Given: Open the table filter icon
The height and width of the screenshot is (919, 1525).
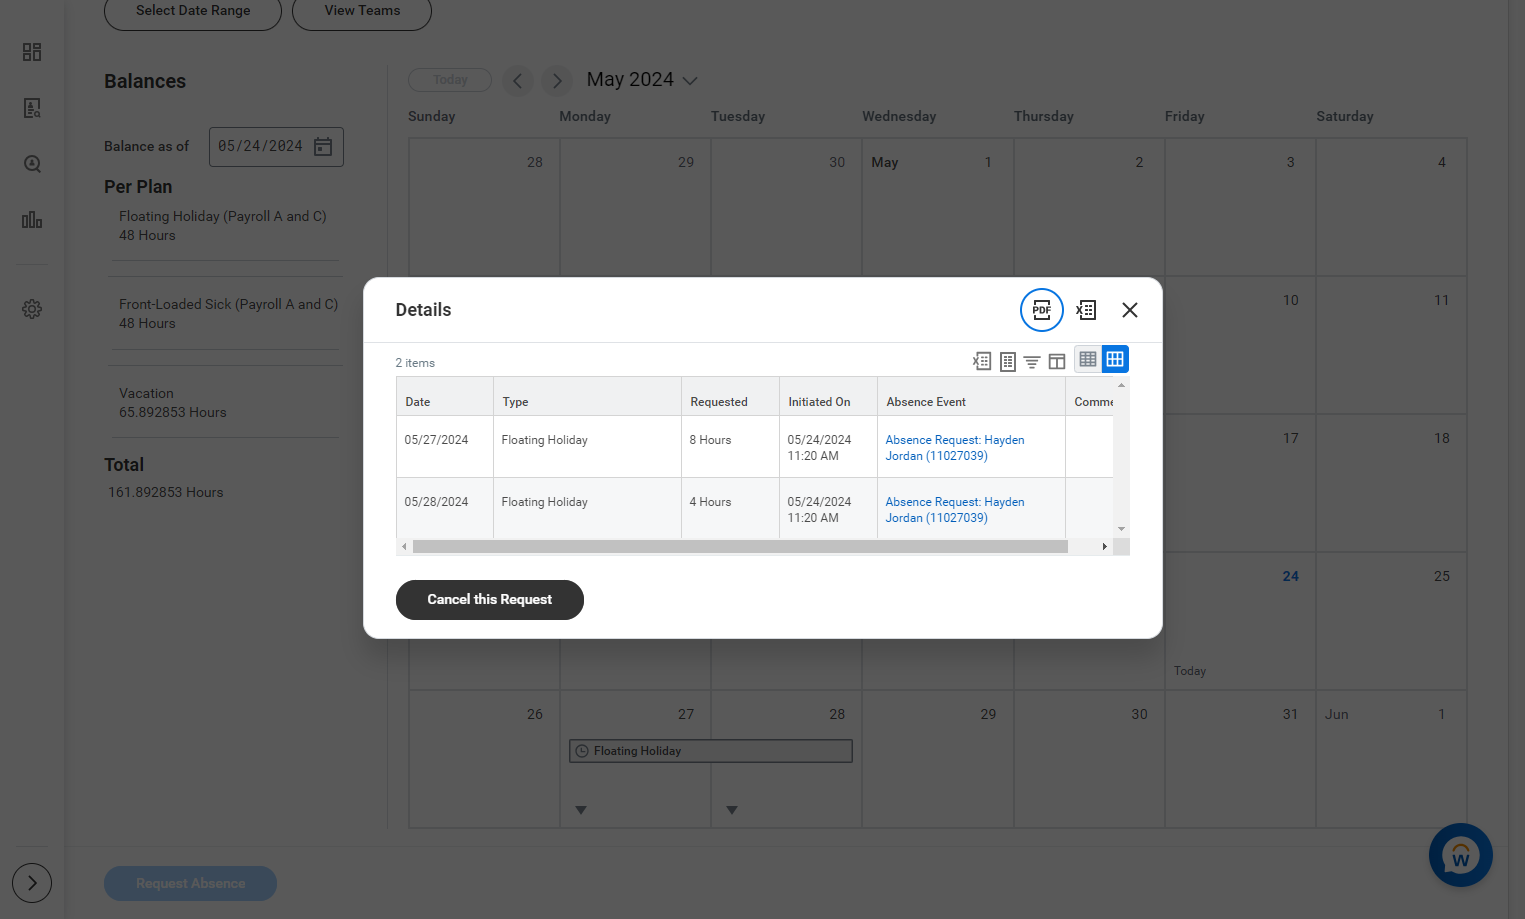Looking at the screenshot, I should [x=1032, y=361].
